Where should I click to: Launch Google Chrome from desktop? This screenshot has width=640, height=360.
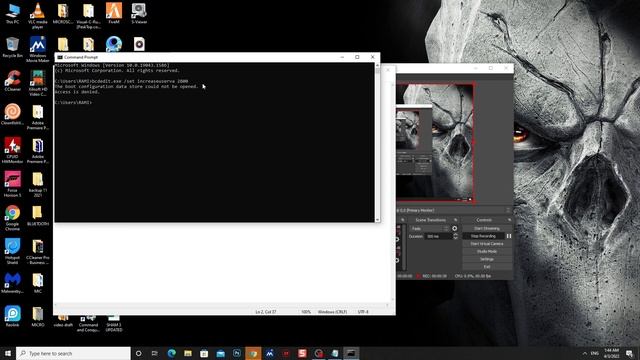pyautogui.click(x=12, y=218)
